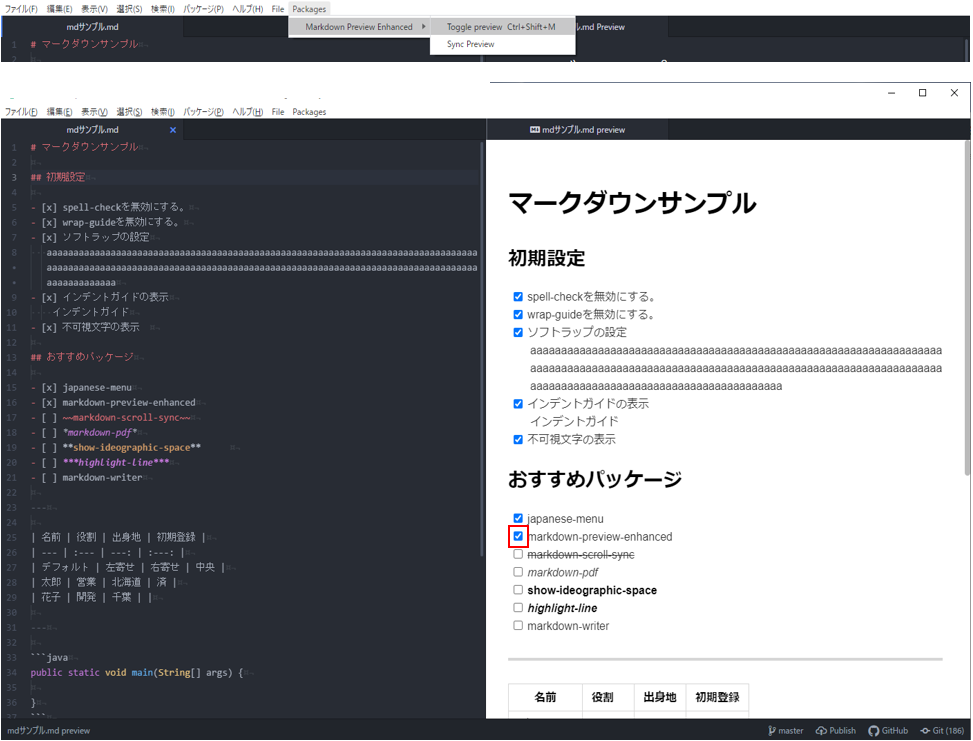Enable the highlight-line checkbox
Image resolution: width=973 pixels, height=741 pixels.
[x=518, y=608]
